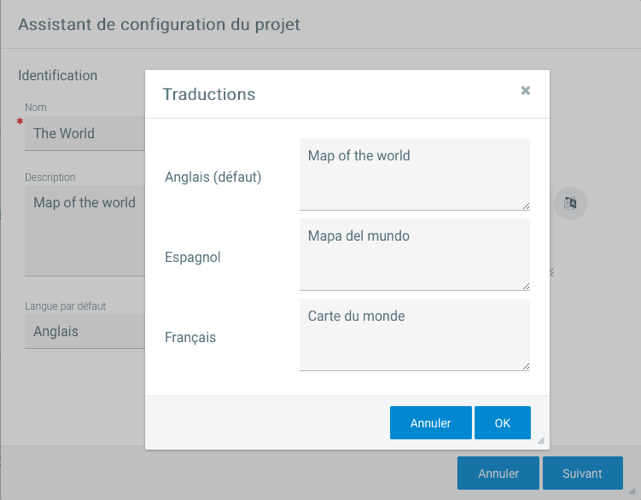Click the resize handle of the Espagnol textarea
Image resolution: width=641 pixels, height=500 pixels.
click(525, 285)
